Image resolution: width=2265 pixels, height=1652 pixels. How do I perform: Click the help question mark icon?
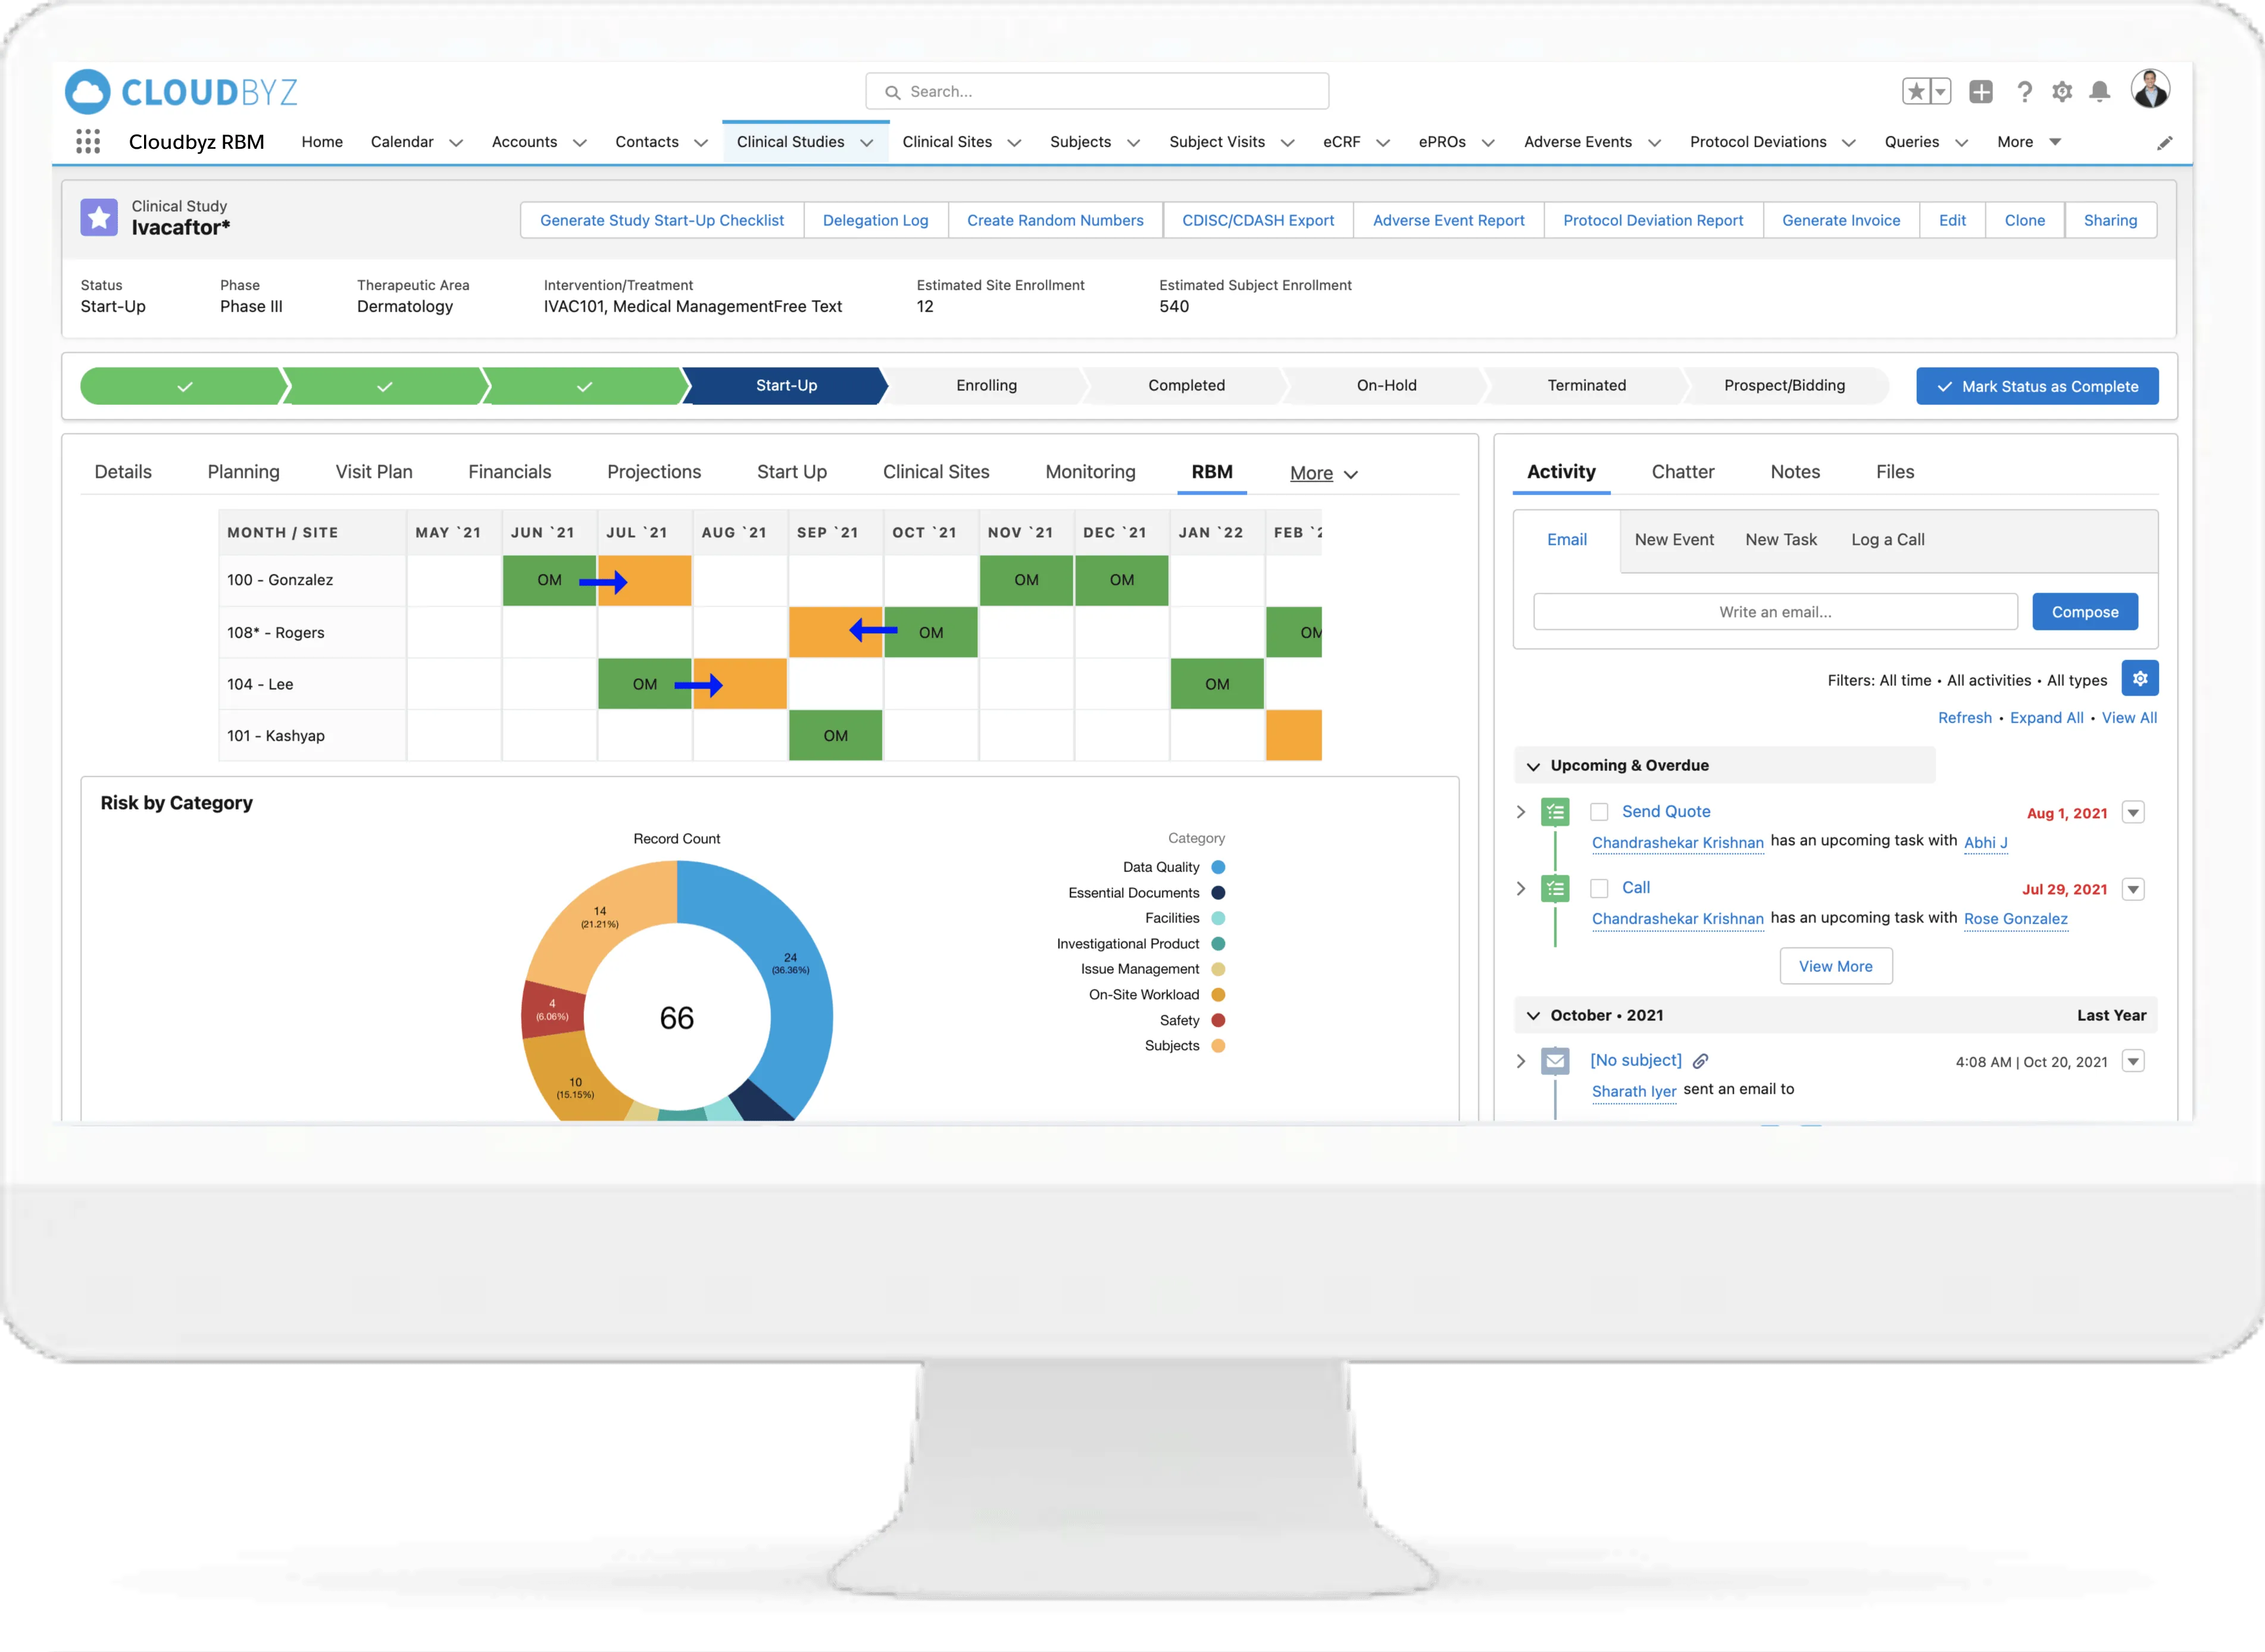click(2025, 91)
